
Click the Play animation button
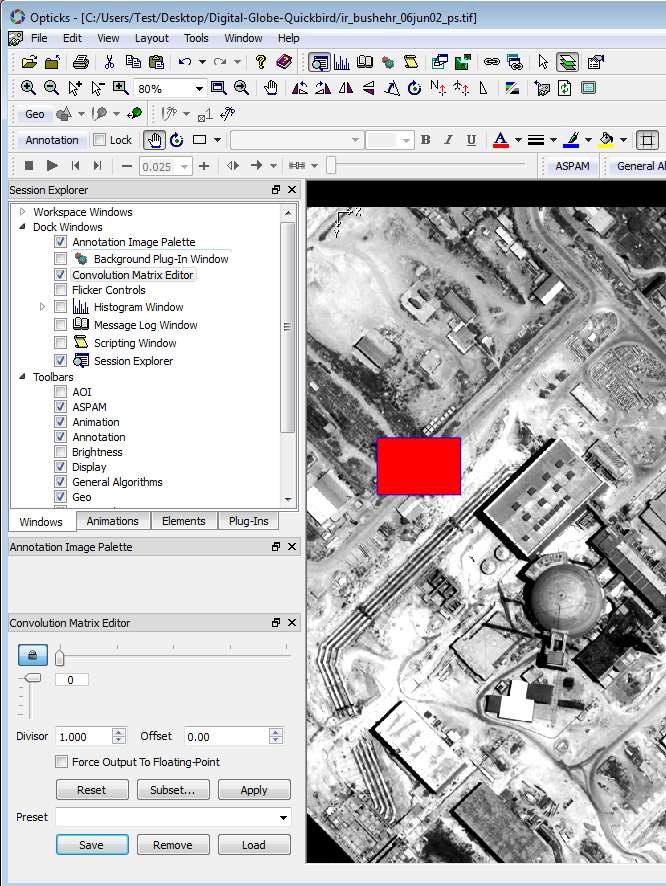tap(52, 166)
